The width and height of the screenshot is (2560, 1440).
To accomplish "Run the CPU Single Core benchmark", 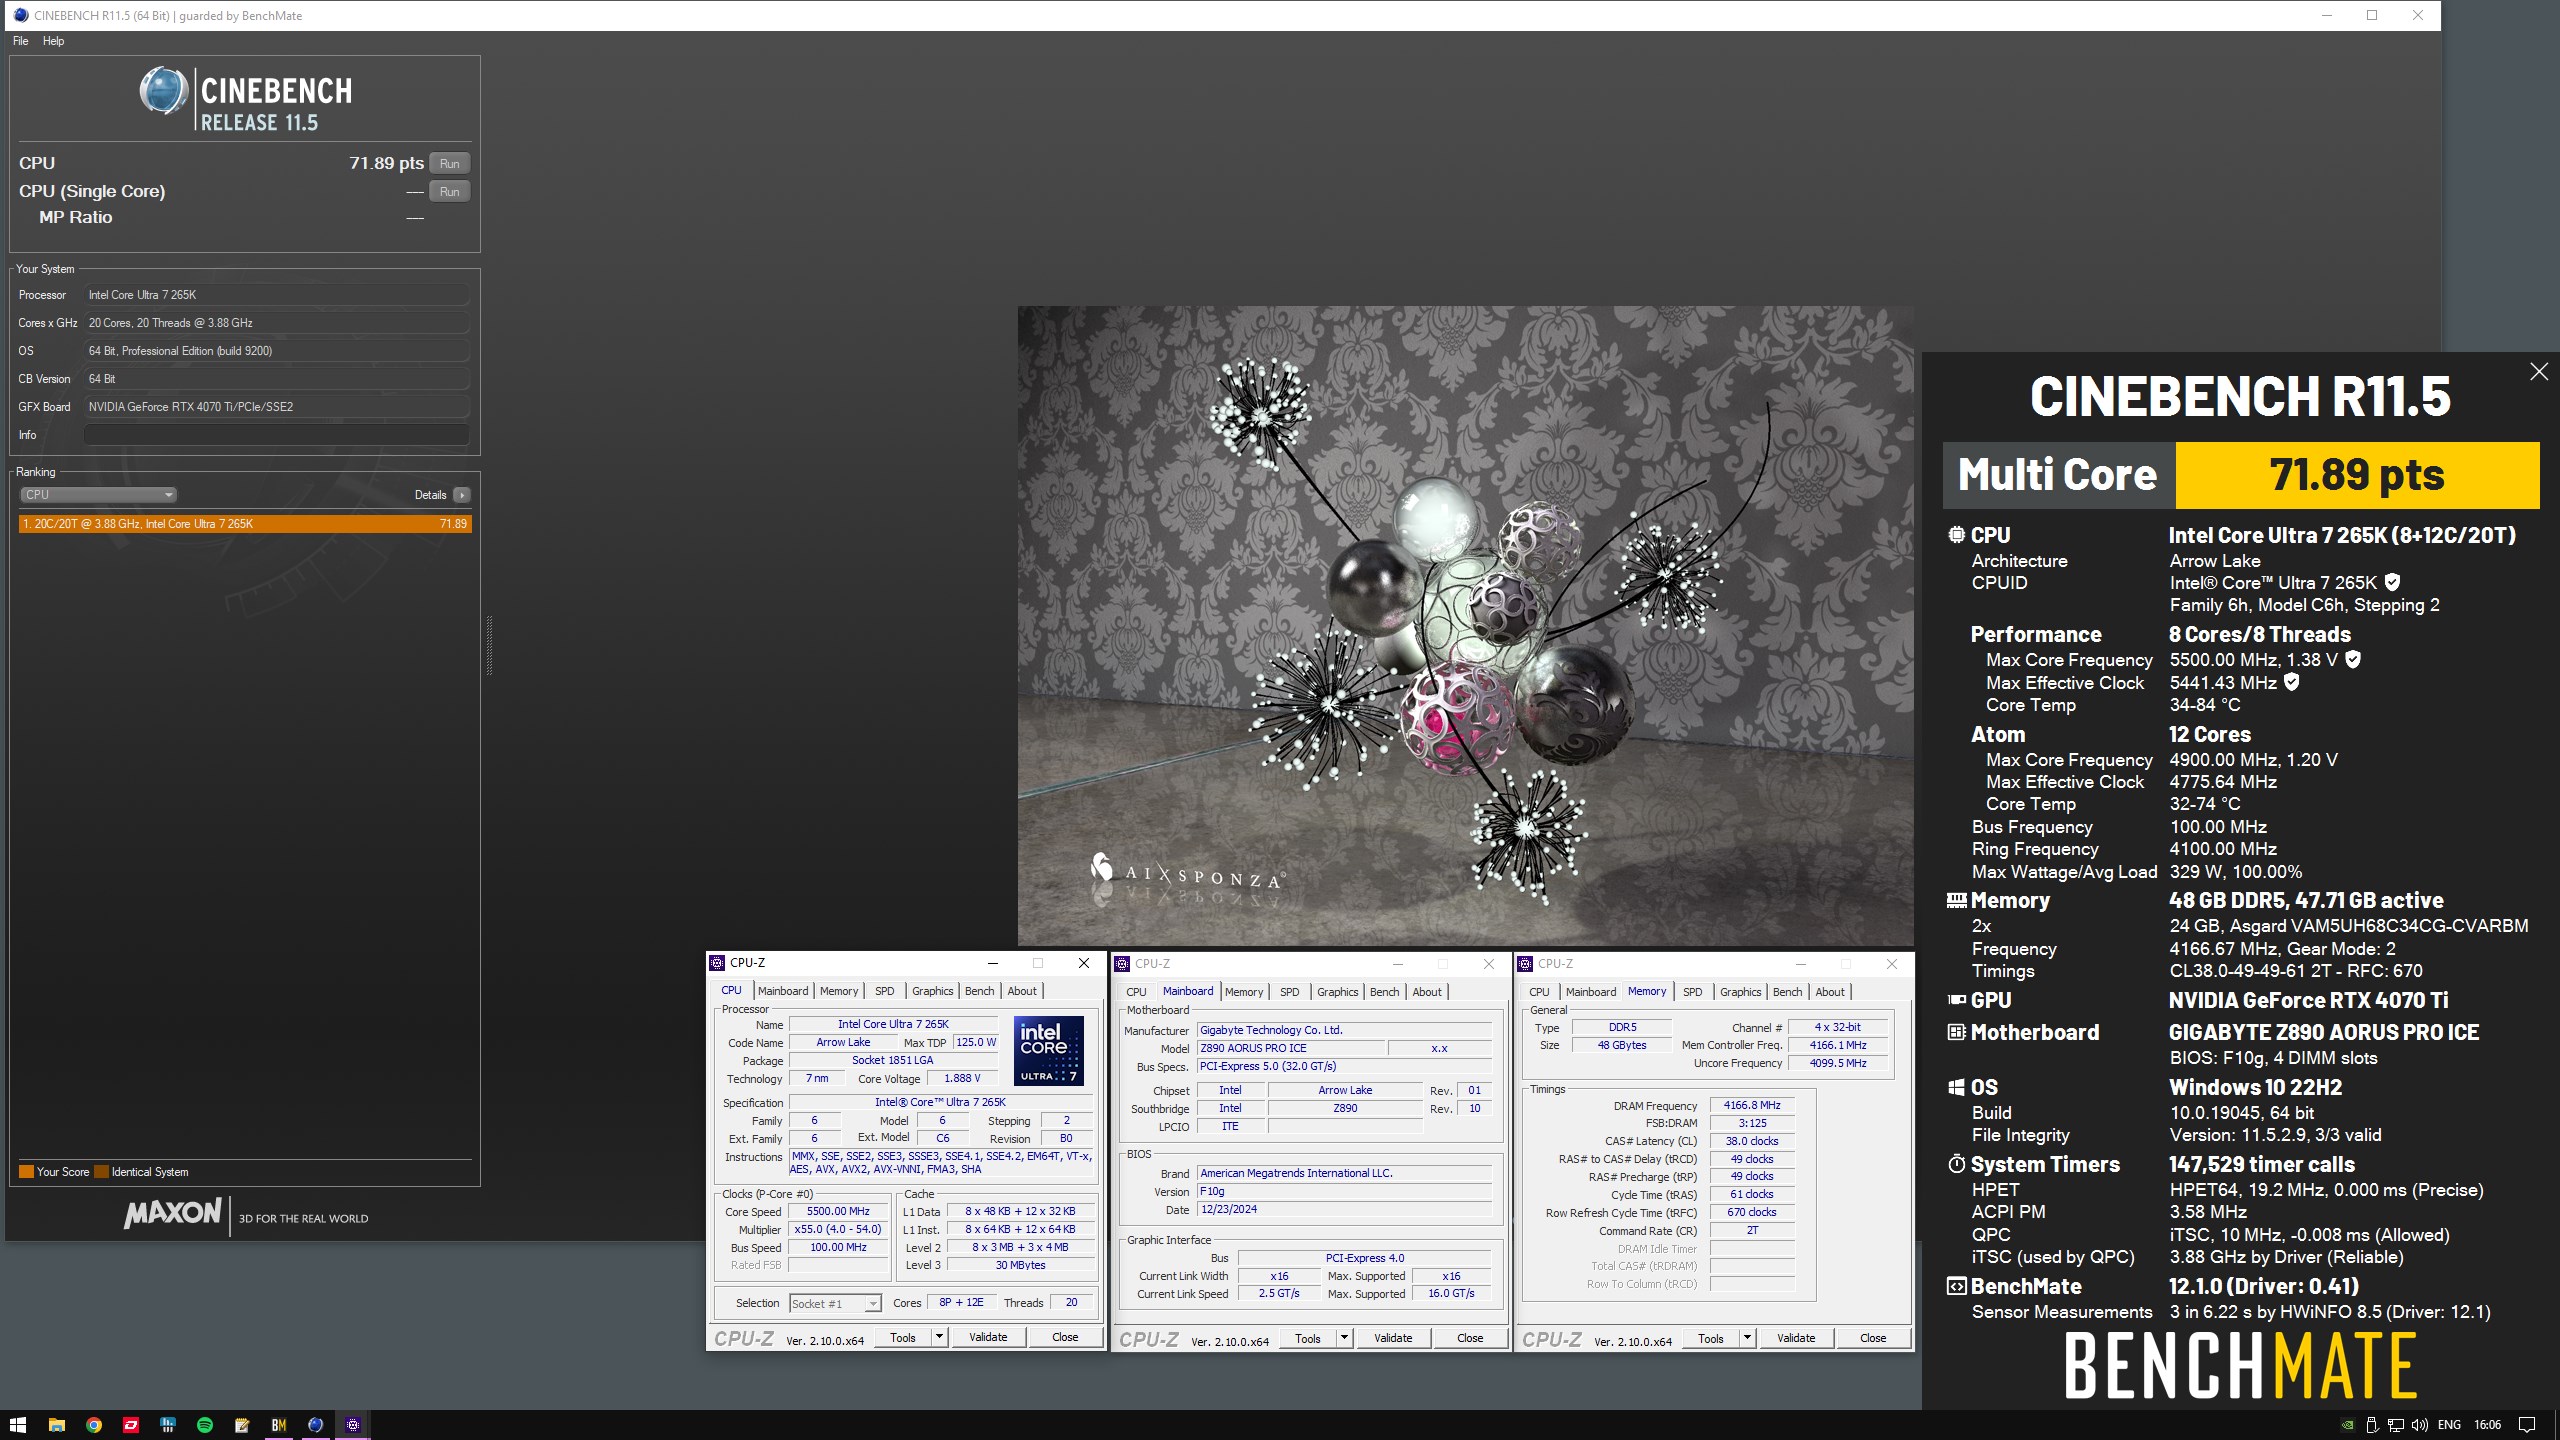I will point(450,192).
